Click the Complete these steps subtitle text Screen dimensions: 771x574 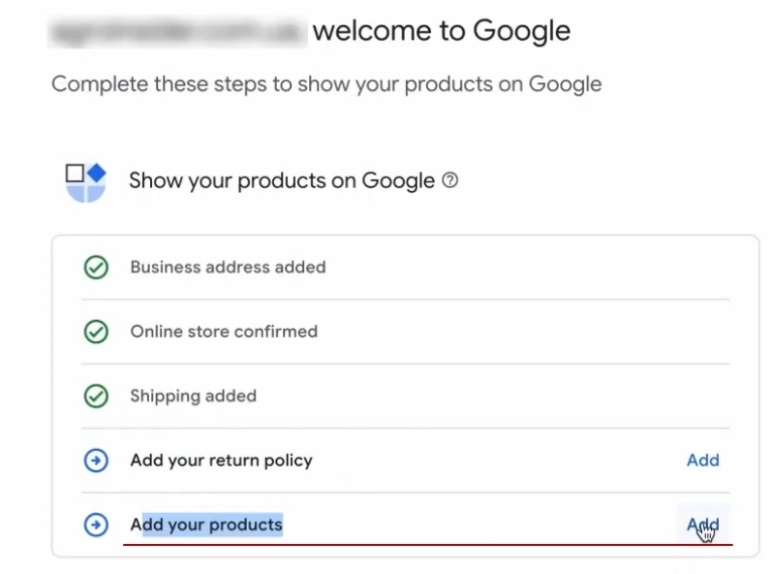[x=326, y=84]
